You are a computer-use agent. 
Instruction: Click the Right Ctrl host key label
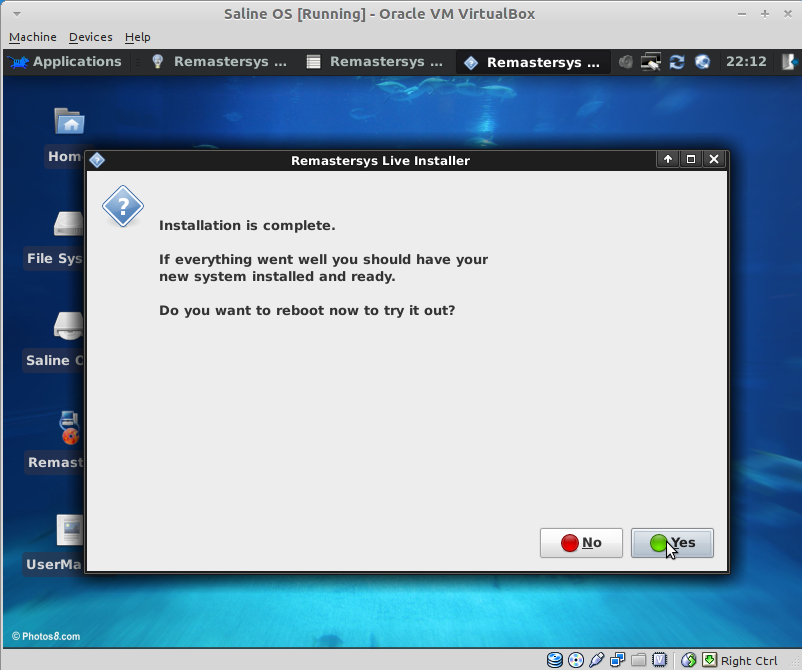pyautogui.click(x=749, y=661)
